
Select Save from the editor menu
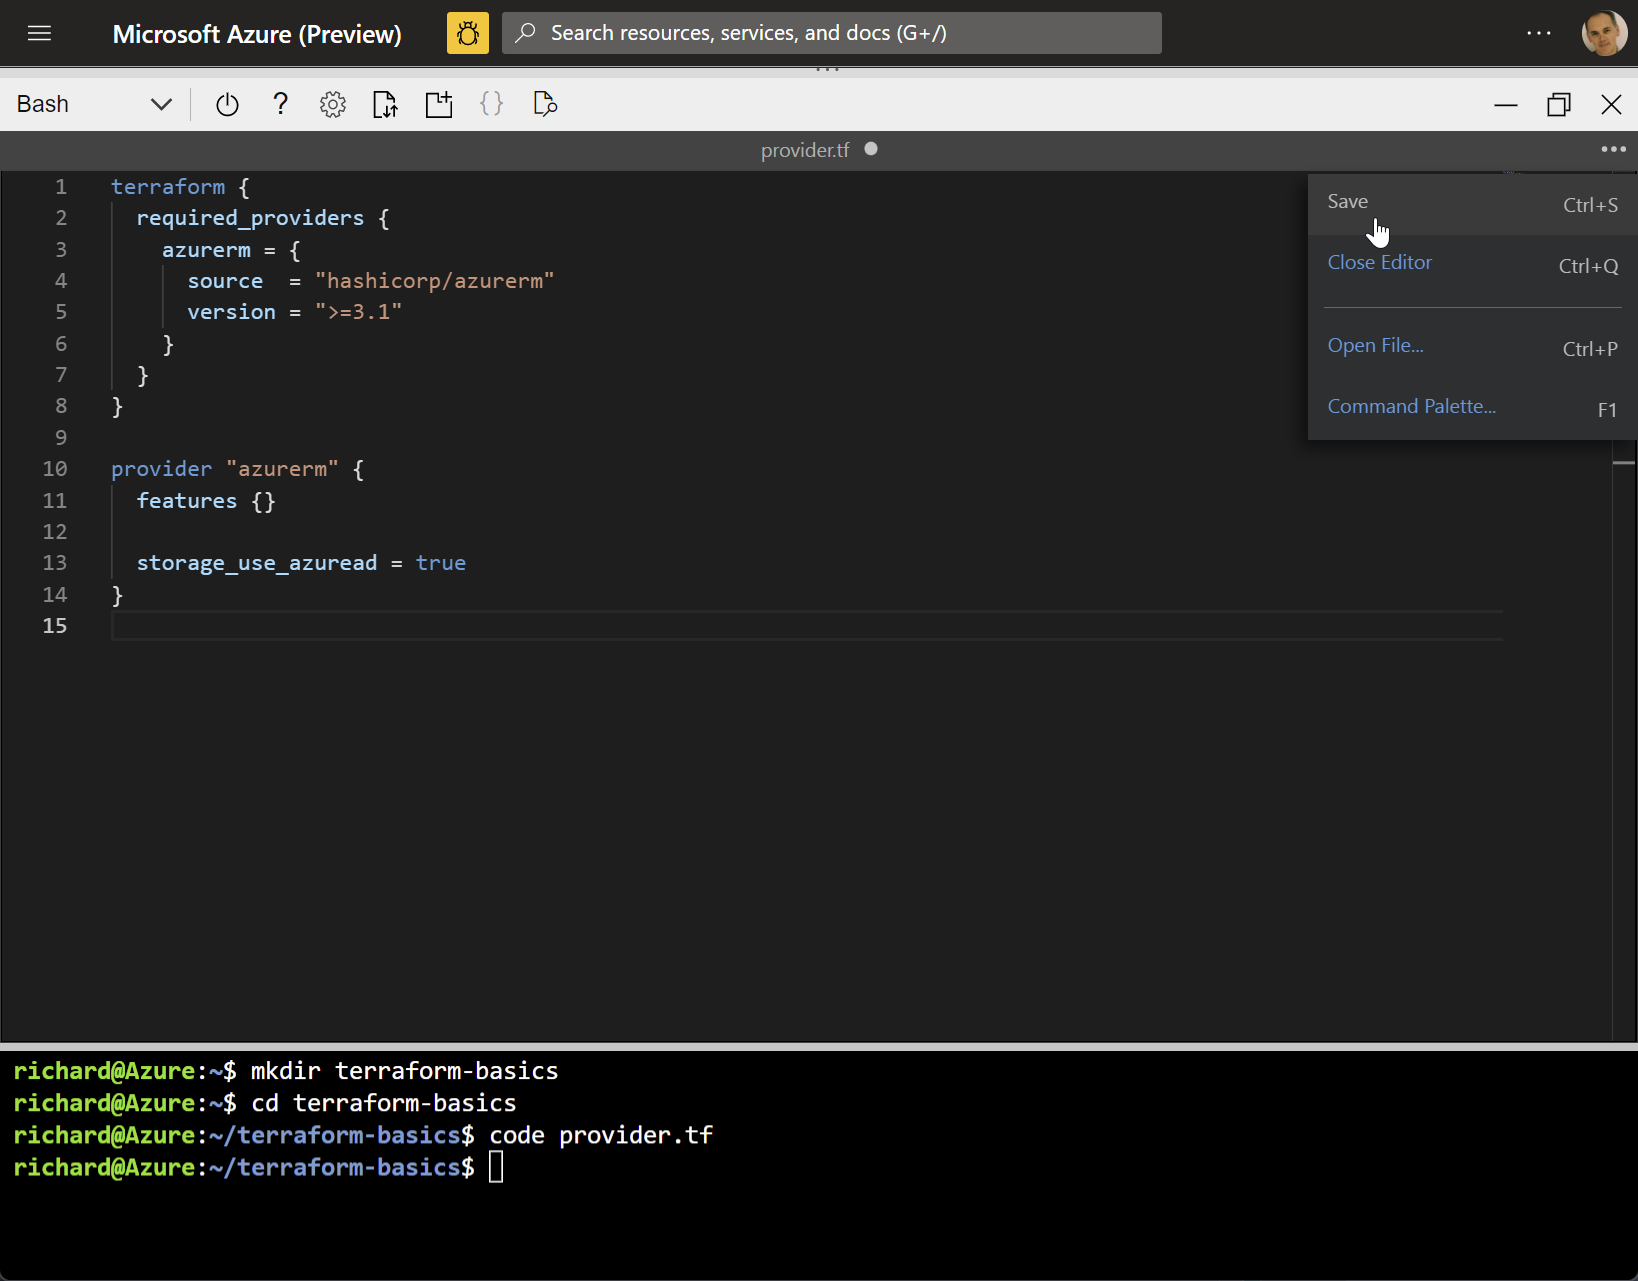1347,202
